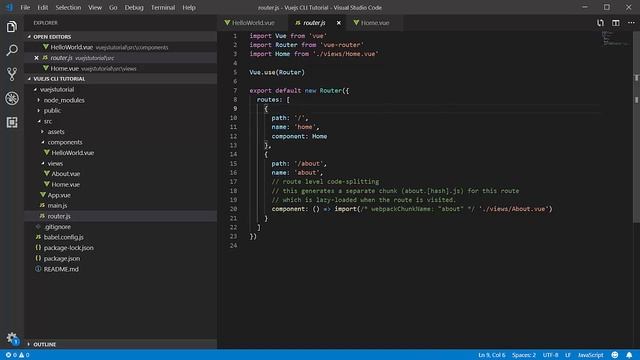Change file encoding UTF-8

coord(550,355)
